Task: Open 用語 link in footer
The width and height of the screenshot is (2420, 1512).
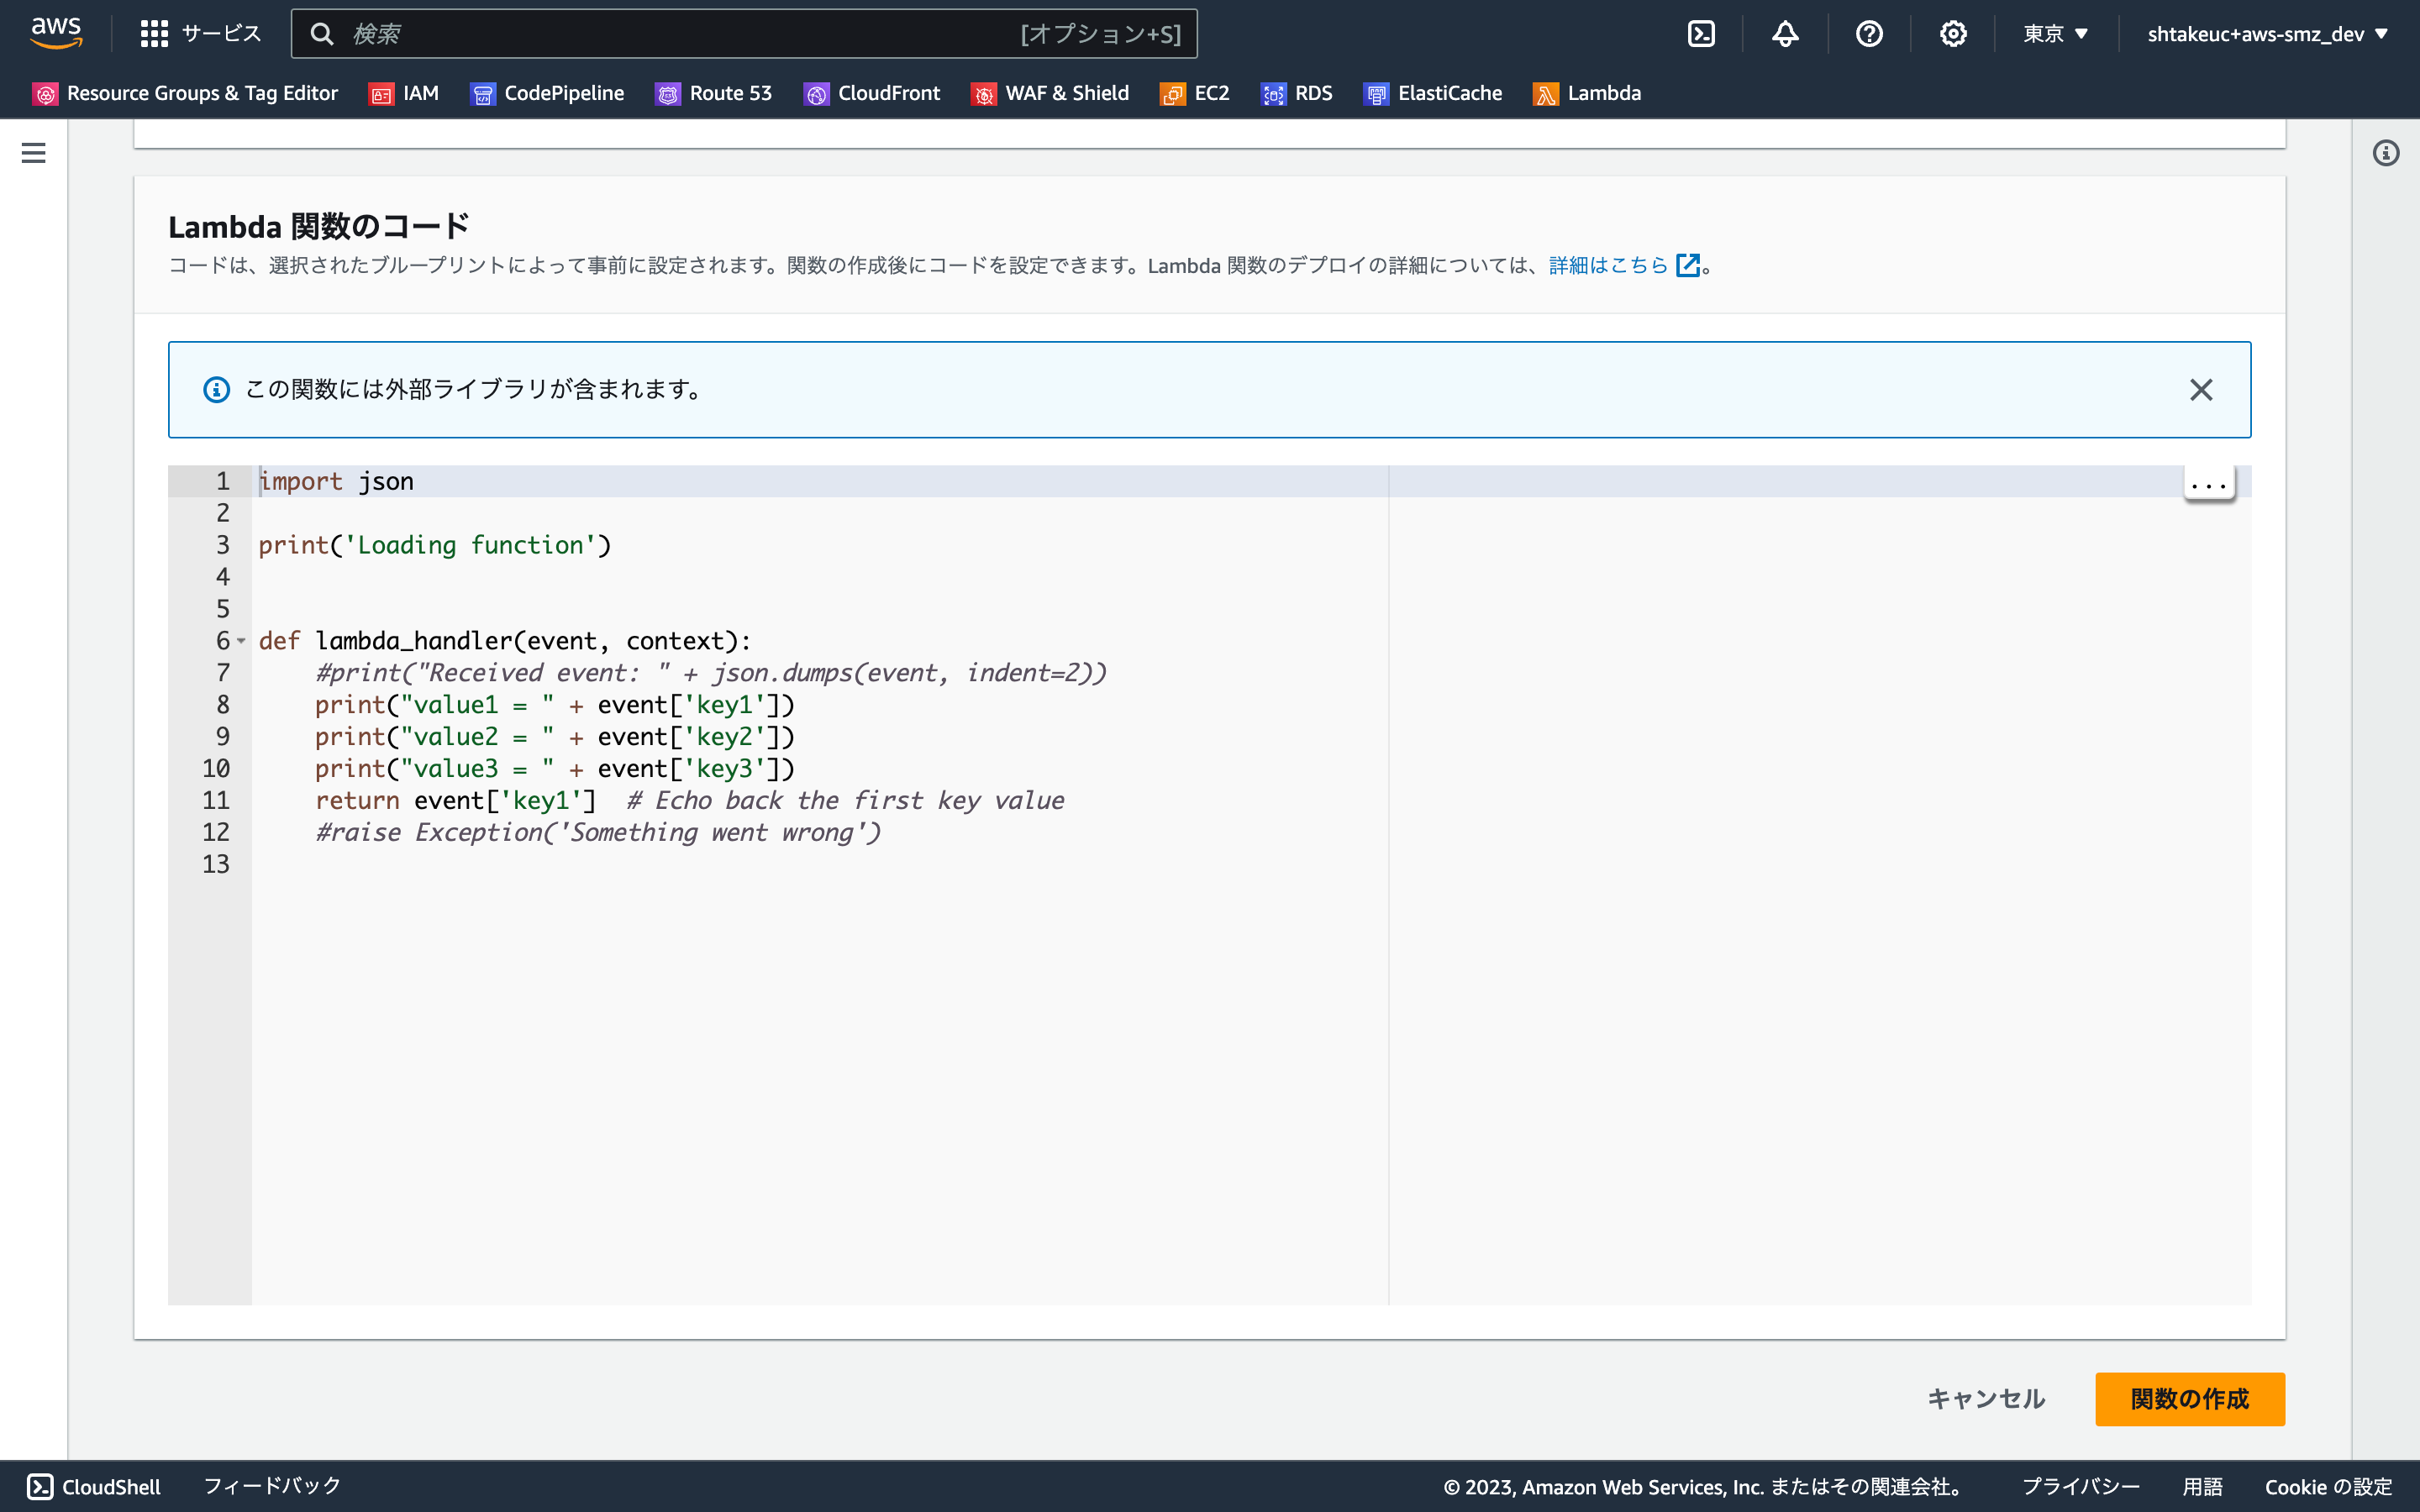Action: click(2202, 1486)
